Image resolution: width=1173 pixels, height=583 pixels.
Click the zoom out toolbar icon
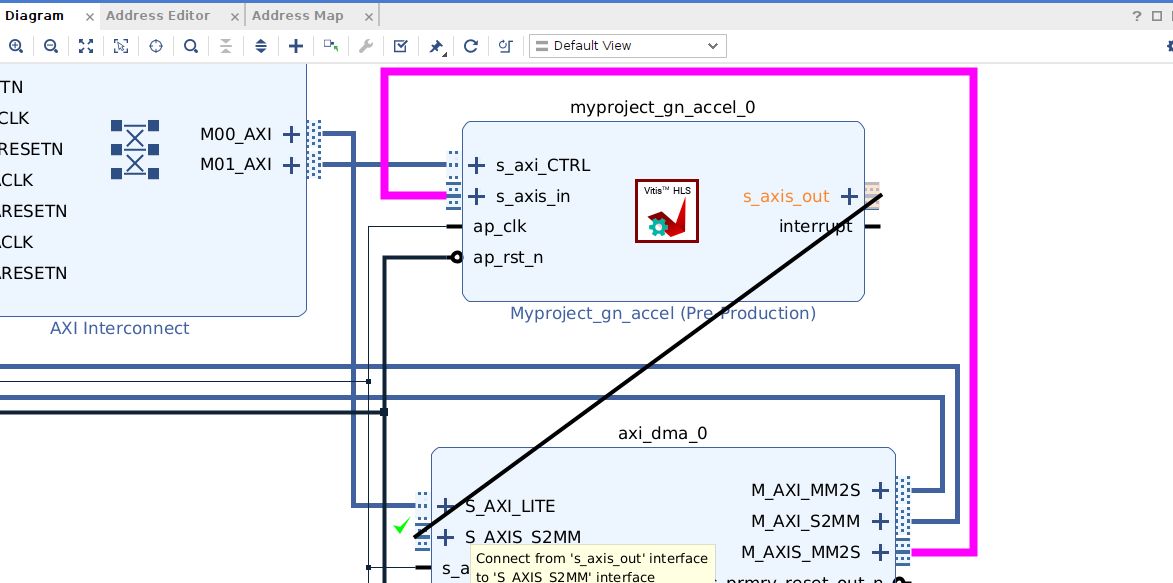coord(51,46)
